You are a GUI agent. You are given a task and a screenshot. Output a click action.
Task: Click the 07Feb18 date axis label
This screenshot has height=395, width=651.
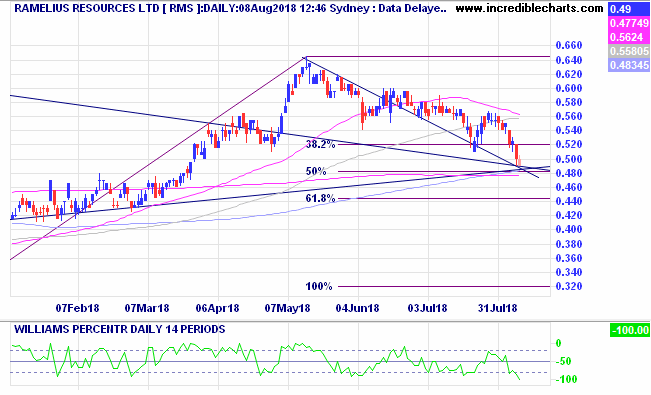click(x=78, y=308)
